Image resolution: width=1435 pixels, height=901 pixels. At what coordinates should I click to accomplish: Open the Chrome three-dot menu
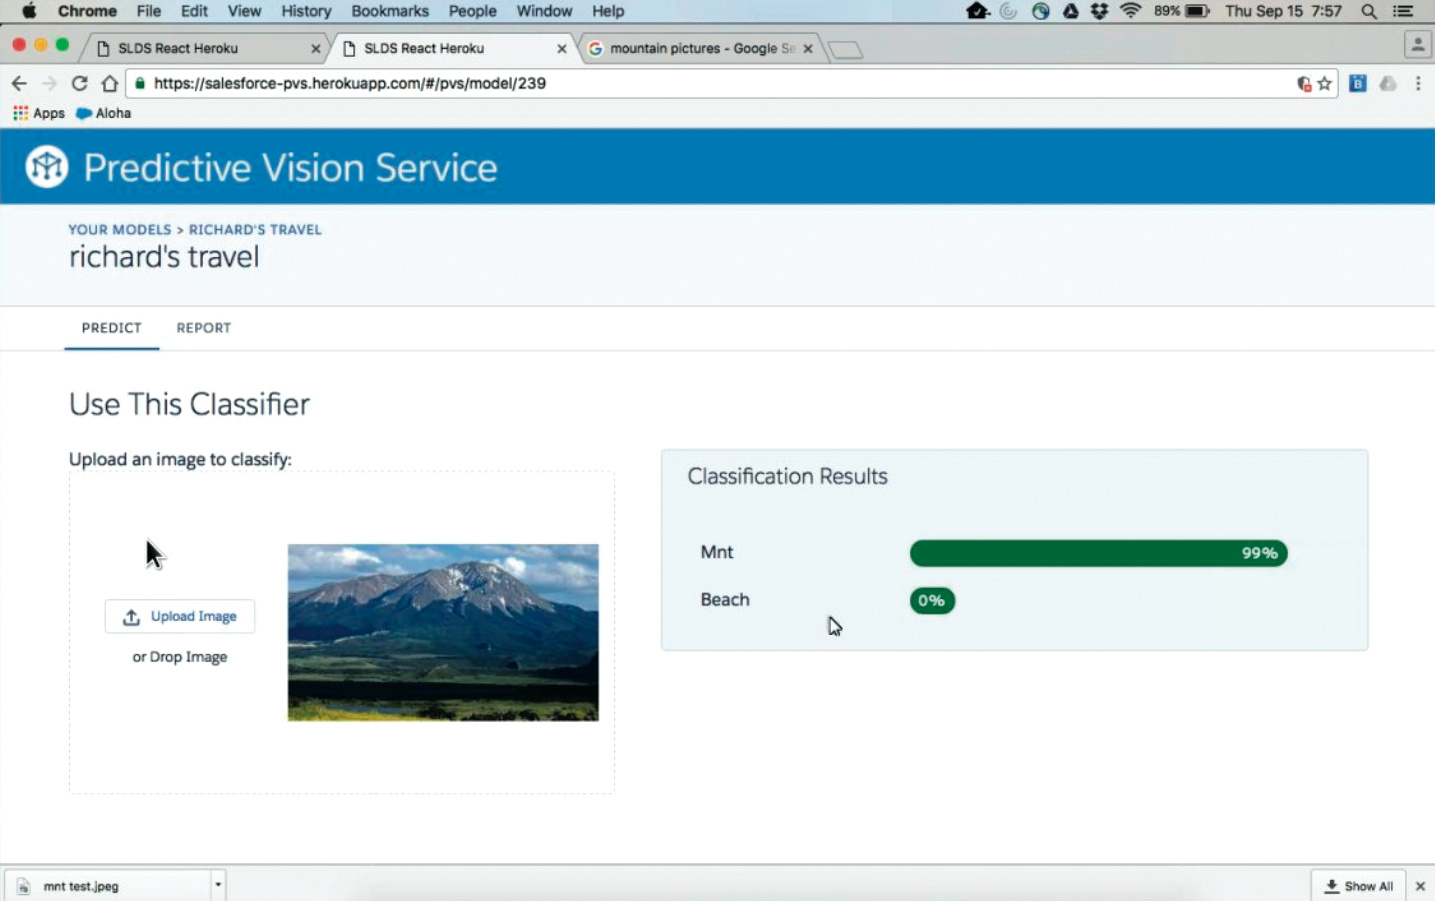[x=1418, y=84]
